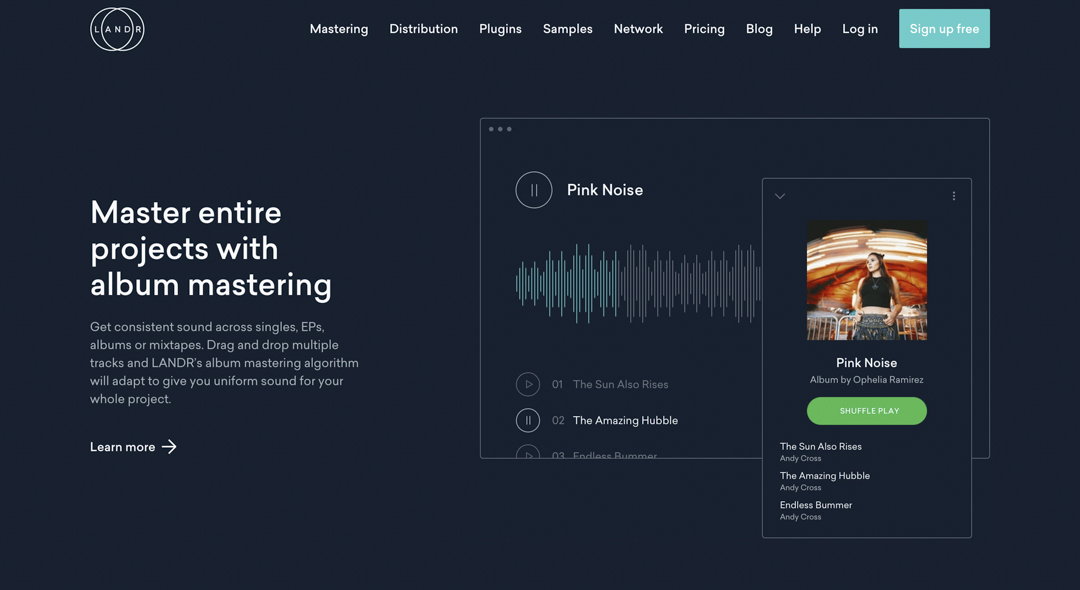Click Log in
1080x590 pixels.
click(860, 29)
